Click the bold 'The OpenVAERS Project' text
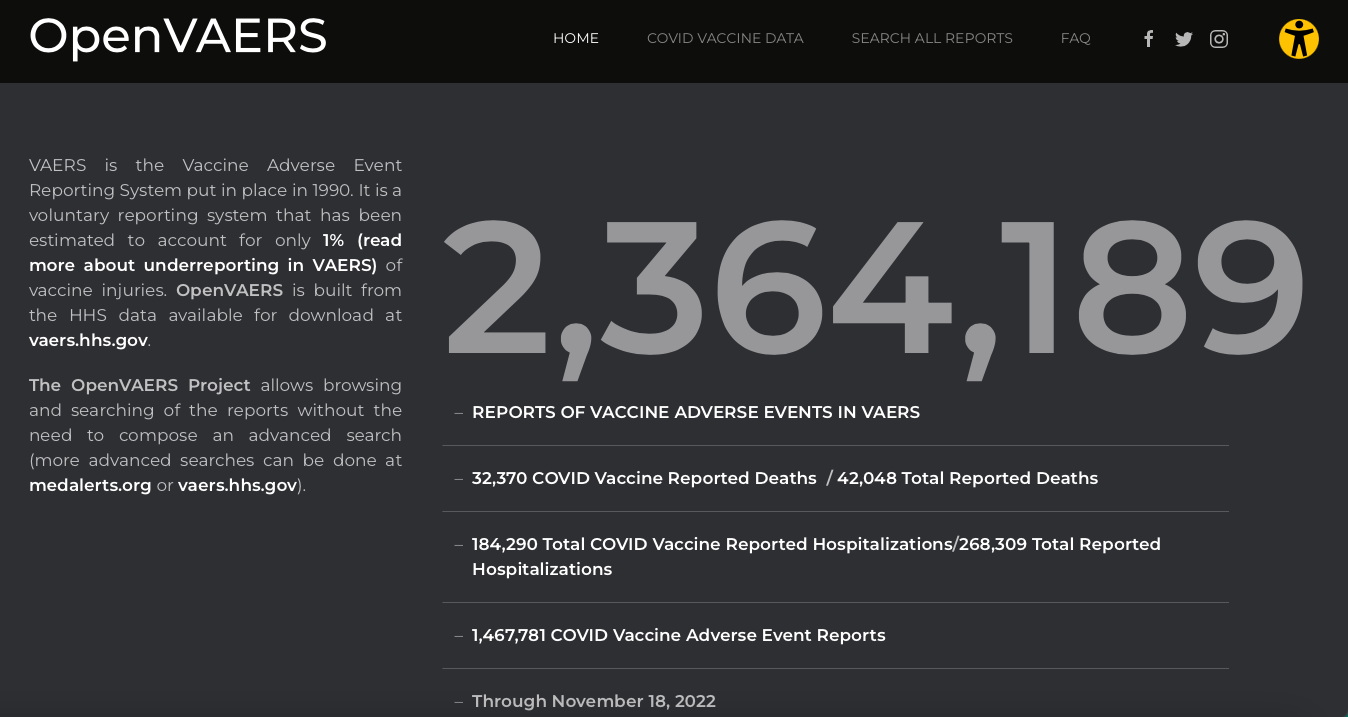Image resolution: width=1348 pixels, height=717 pixels. point(140,385)
